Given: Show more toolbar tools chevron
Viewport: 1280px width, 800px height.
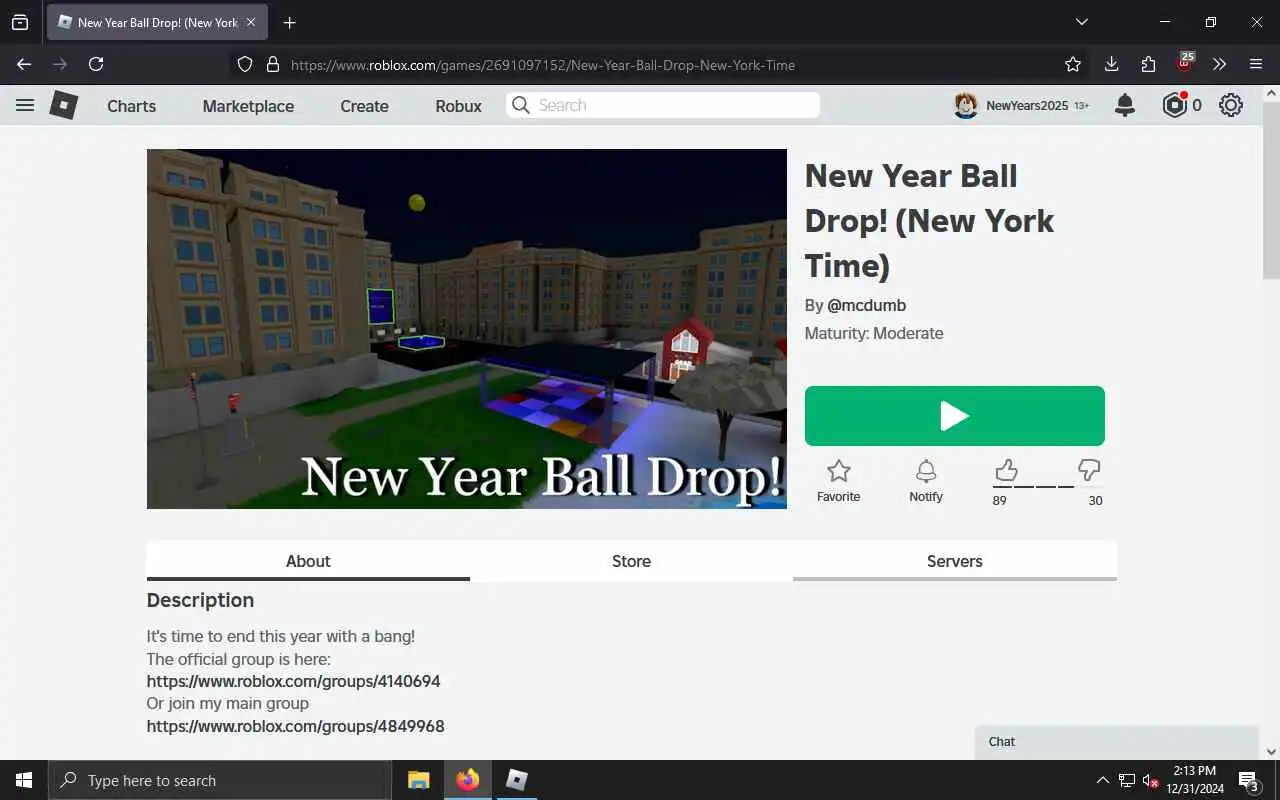Looking at the screenshot, I should (1219, 64).
